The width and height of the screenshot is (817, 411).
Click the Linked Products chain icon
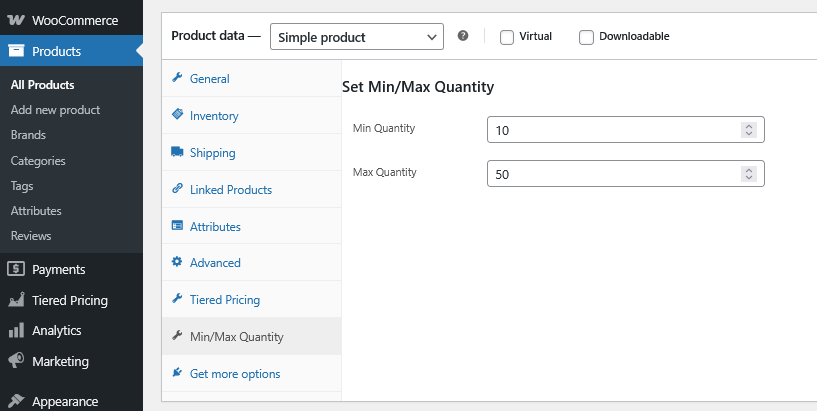[x=177, y=189]
